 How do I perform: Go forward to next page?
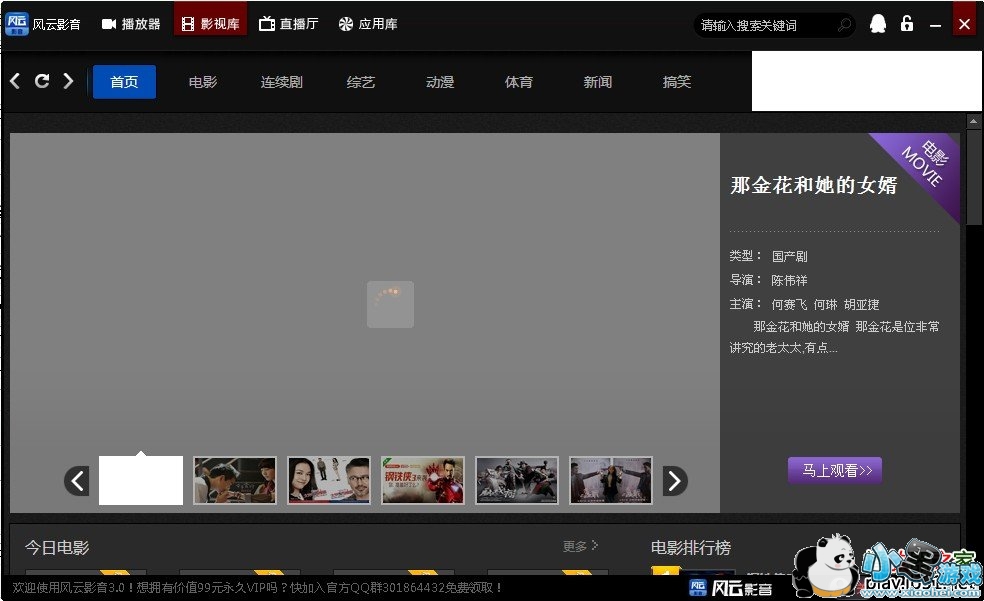tap(68, 81)
